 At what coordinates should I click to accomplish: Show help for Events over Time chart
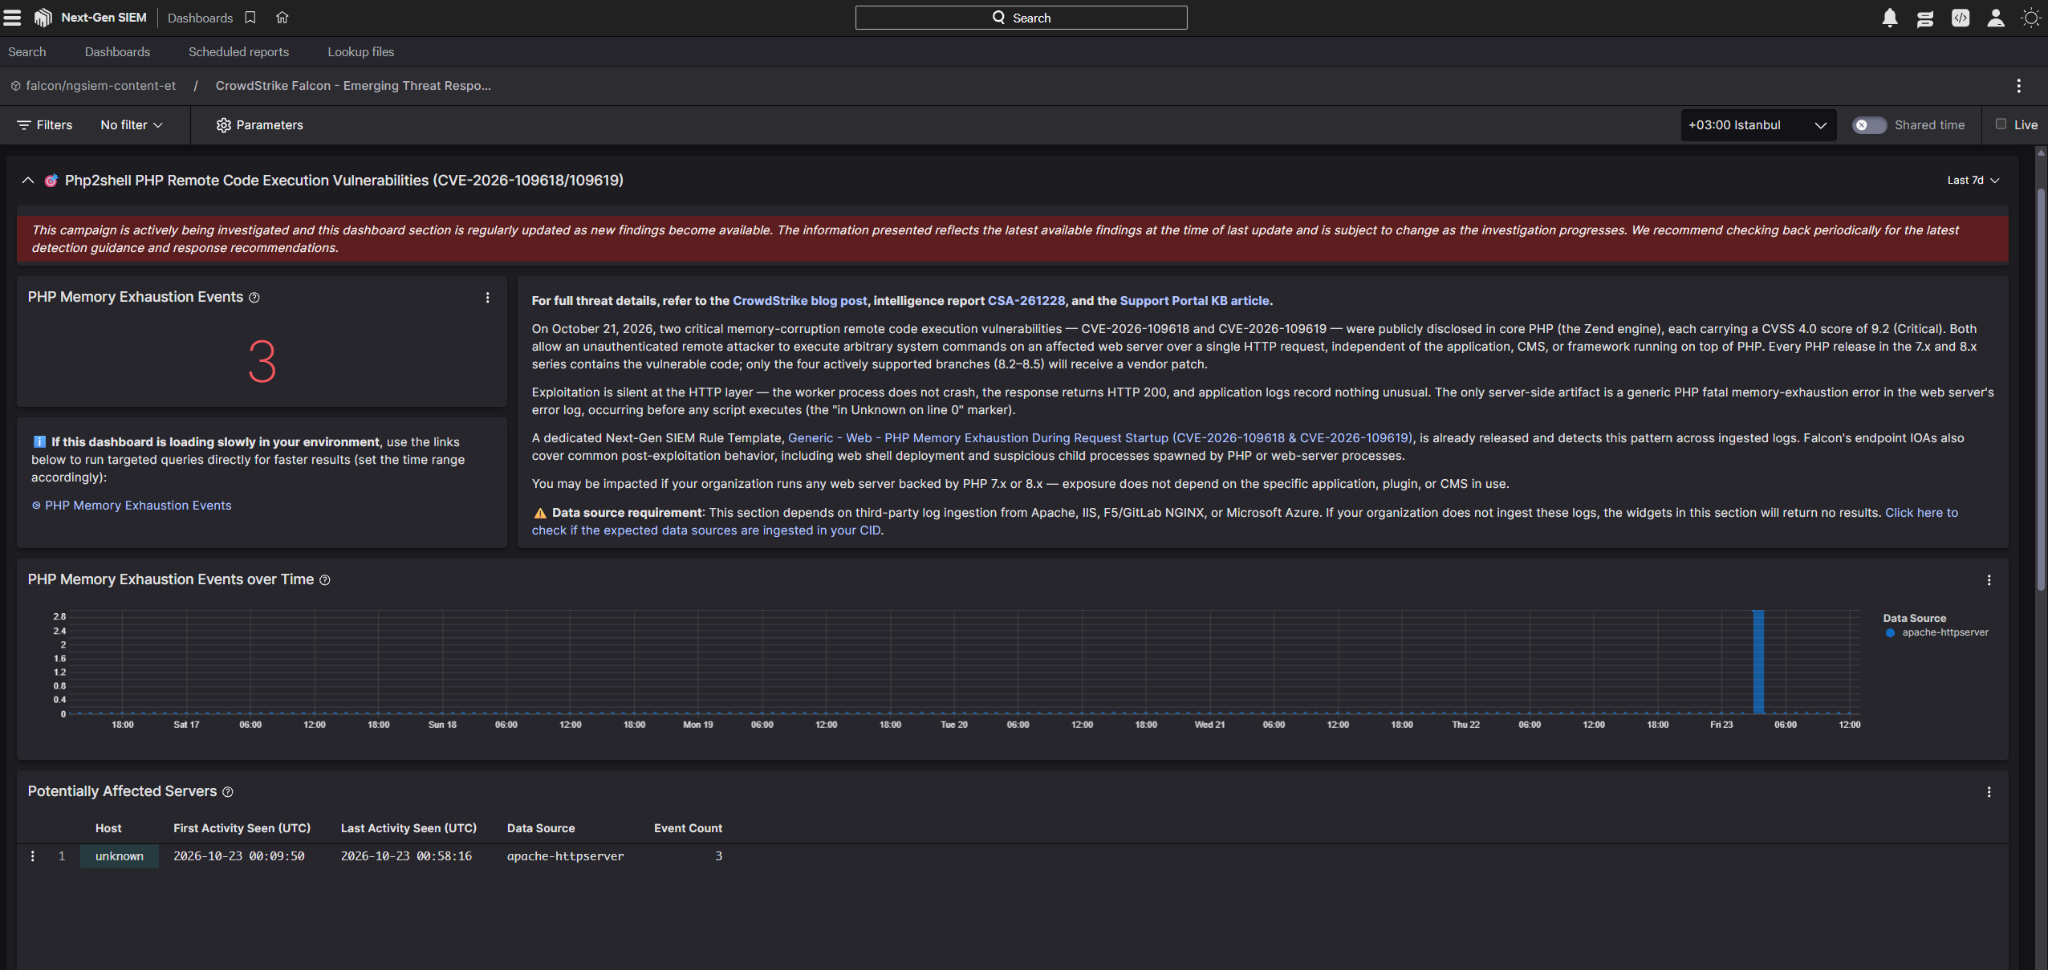coord(325,580)
